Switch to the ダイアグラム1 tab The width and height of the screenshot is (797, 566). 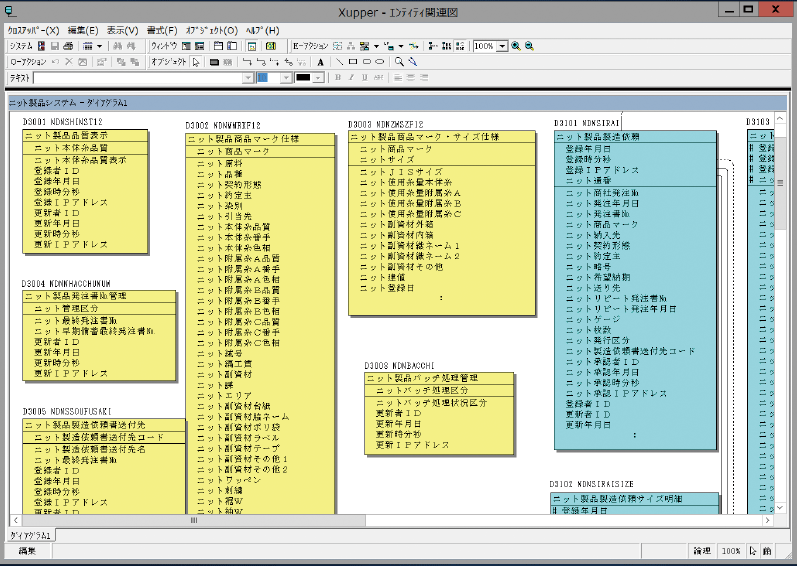(32, 536)
